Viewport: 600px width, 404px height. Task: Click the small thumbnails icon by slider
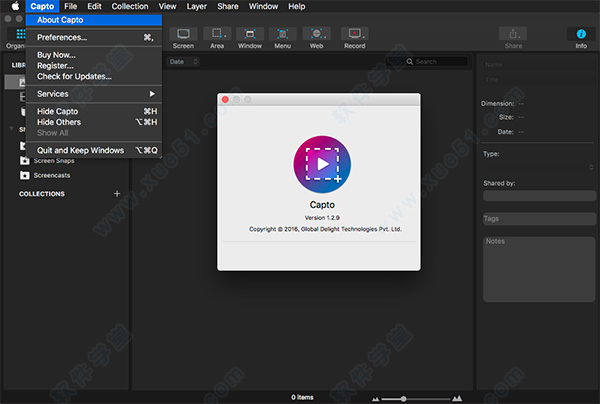(375, 399)
